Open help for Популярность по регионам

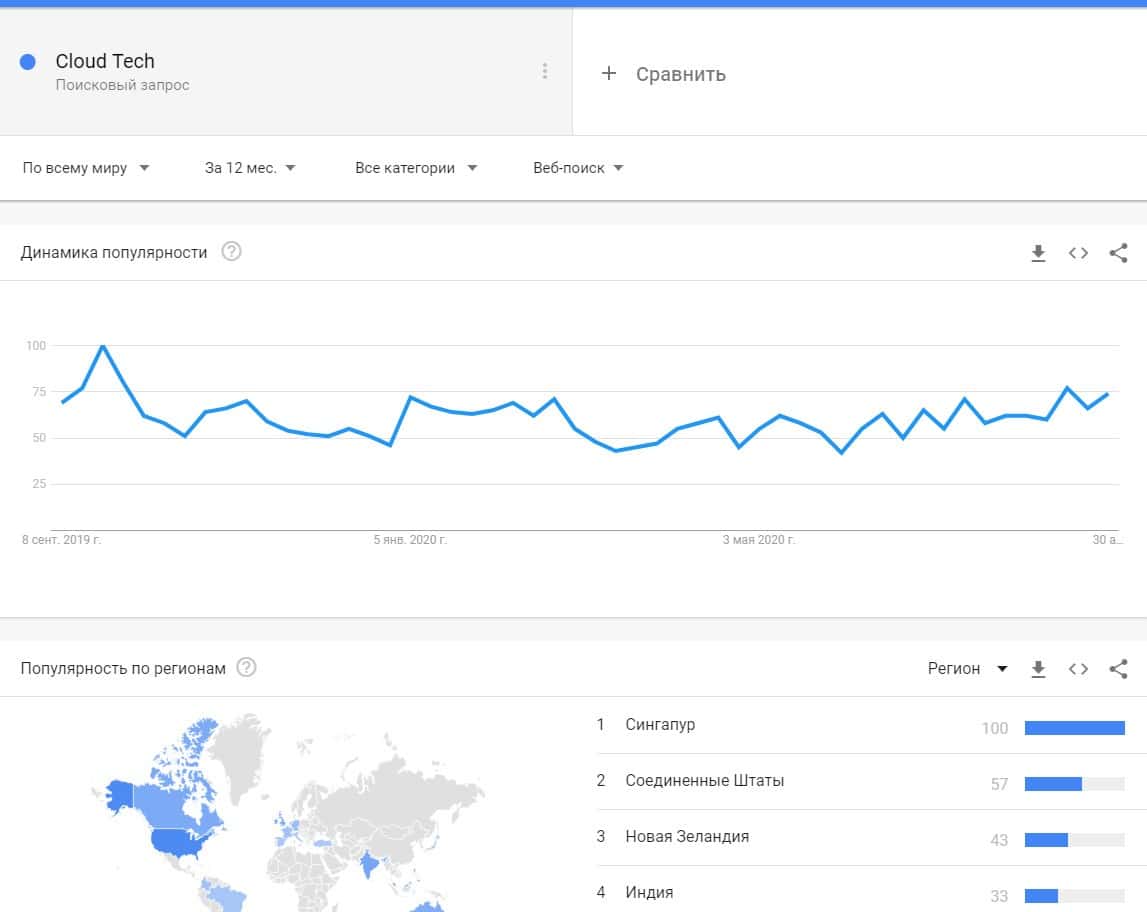(x=246, y=667)
